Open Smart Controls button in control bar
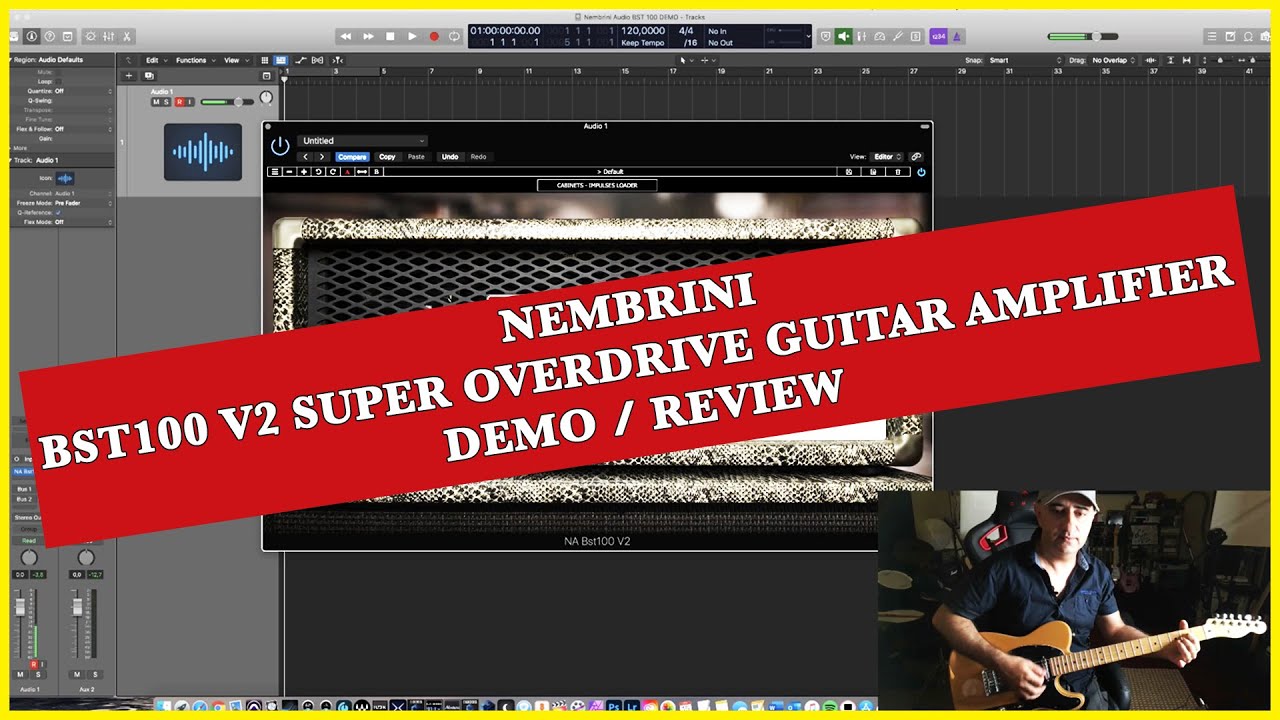 pyautogui.click(x=91, y=36)
